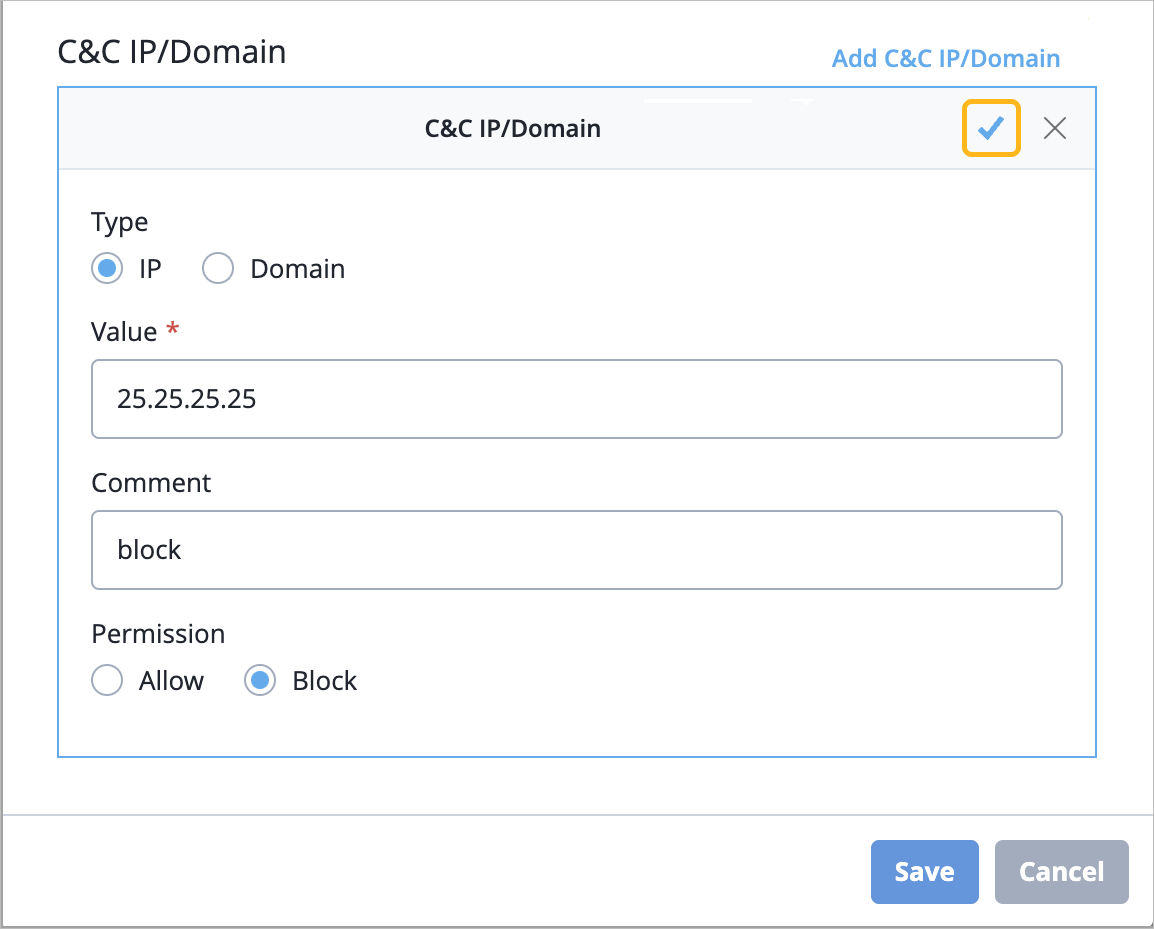Click the "IP" option label text
Viewport: 1154px width, 929px height.
click(150, 269)
